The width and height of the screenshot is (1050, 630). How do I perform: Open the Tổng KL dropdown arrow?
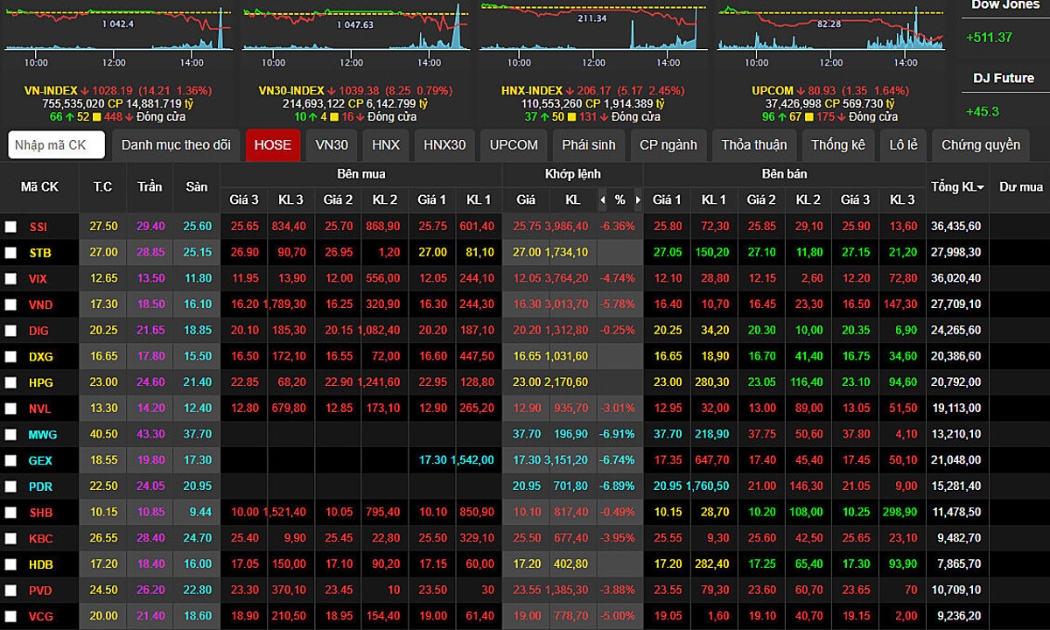coord(981,188)
